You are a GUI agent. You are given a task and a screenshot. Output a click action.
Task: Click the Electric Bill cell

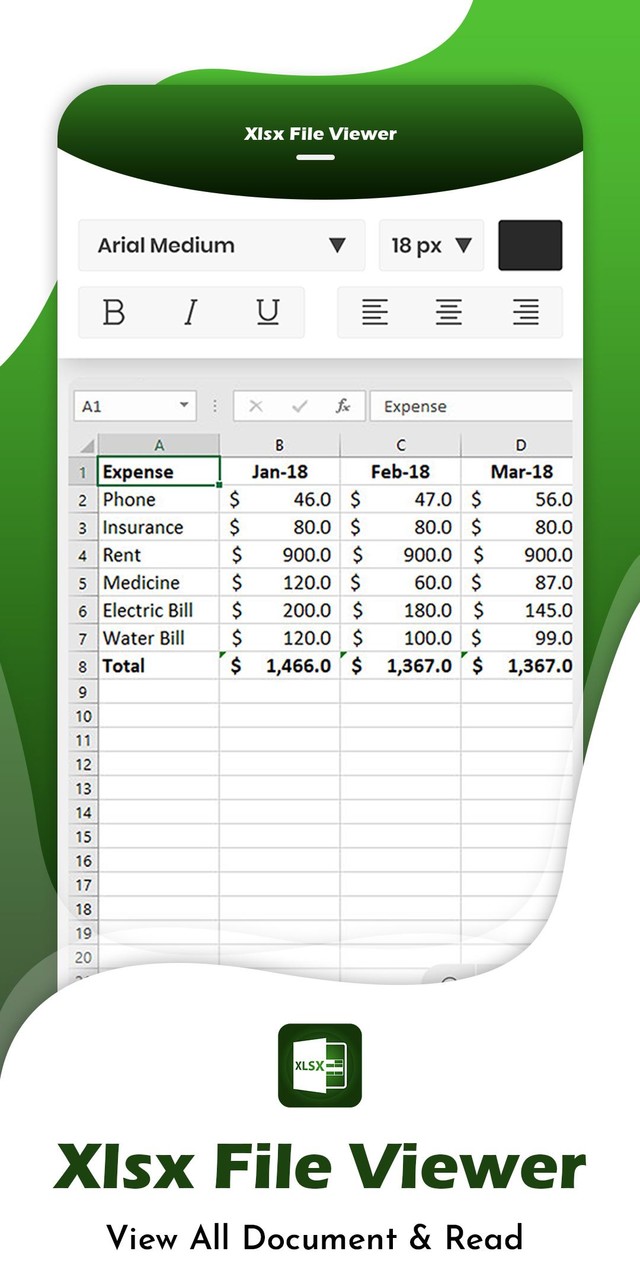pos(158,610)
